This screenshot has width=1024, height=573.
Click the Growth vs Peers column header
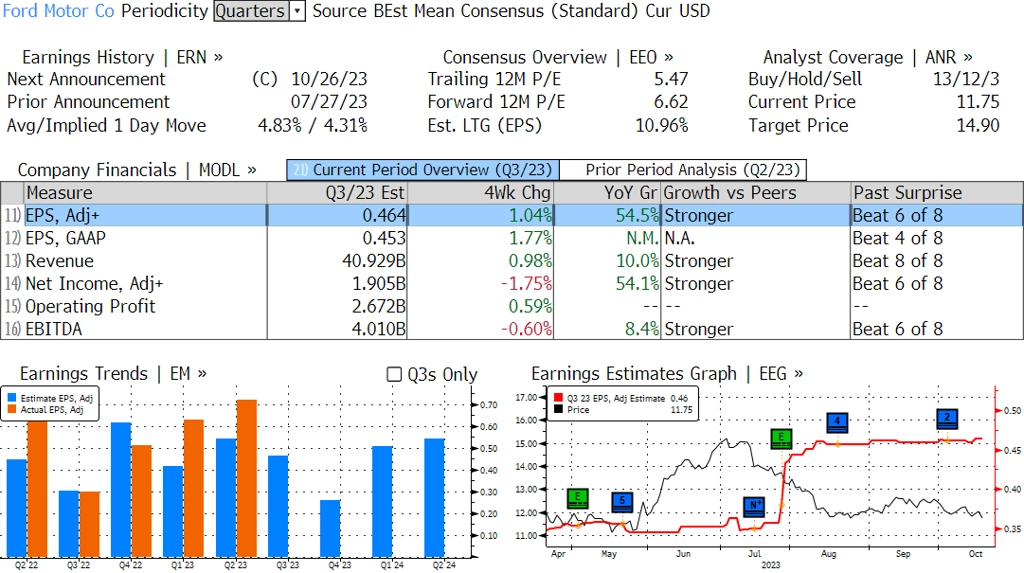pos(756,193)
